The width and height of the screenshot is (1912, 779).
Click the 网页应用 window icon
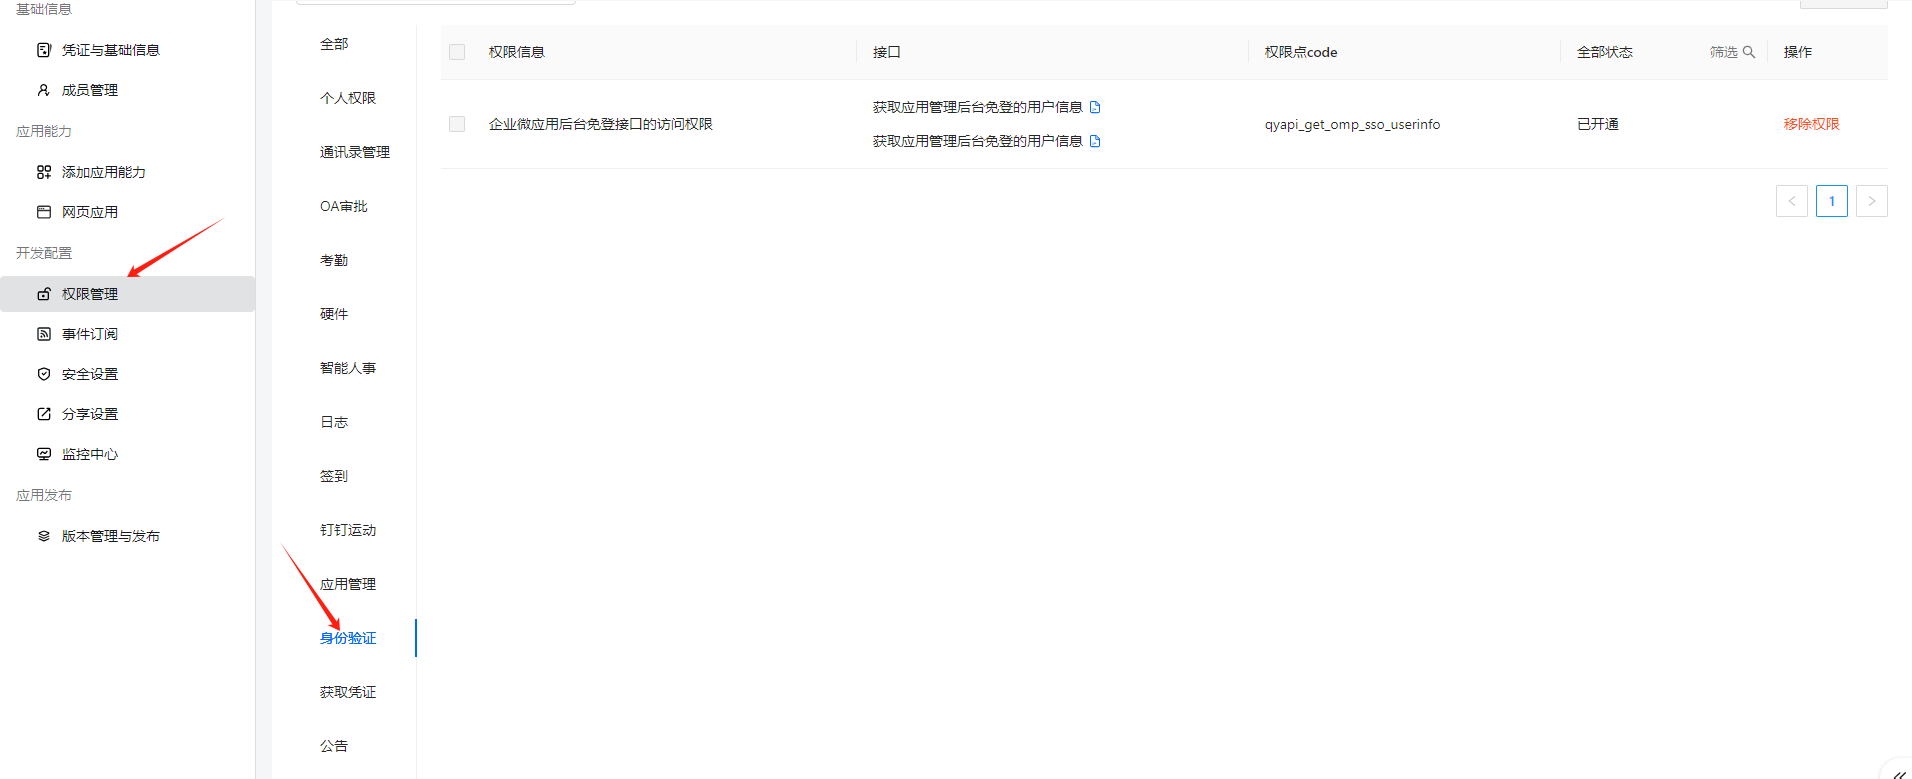44,212
